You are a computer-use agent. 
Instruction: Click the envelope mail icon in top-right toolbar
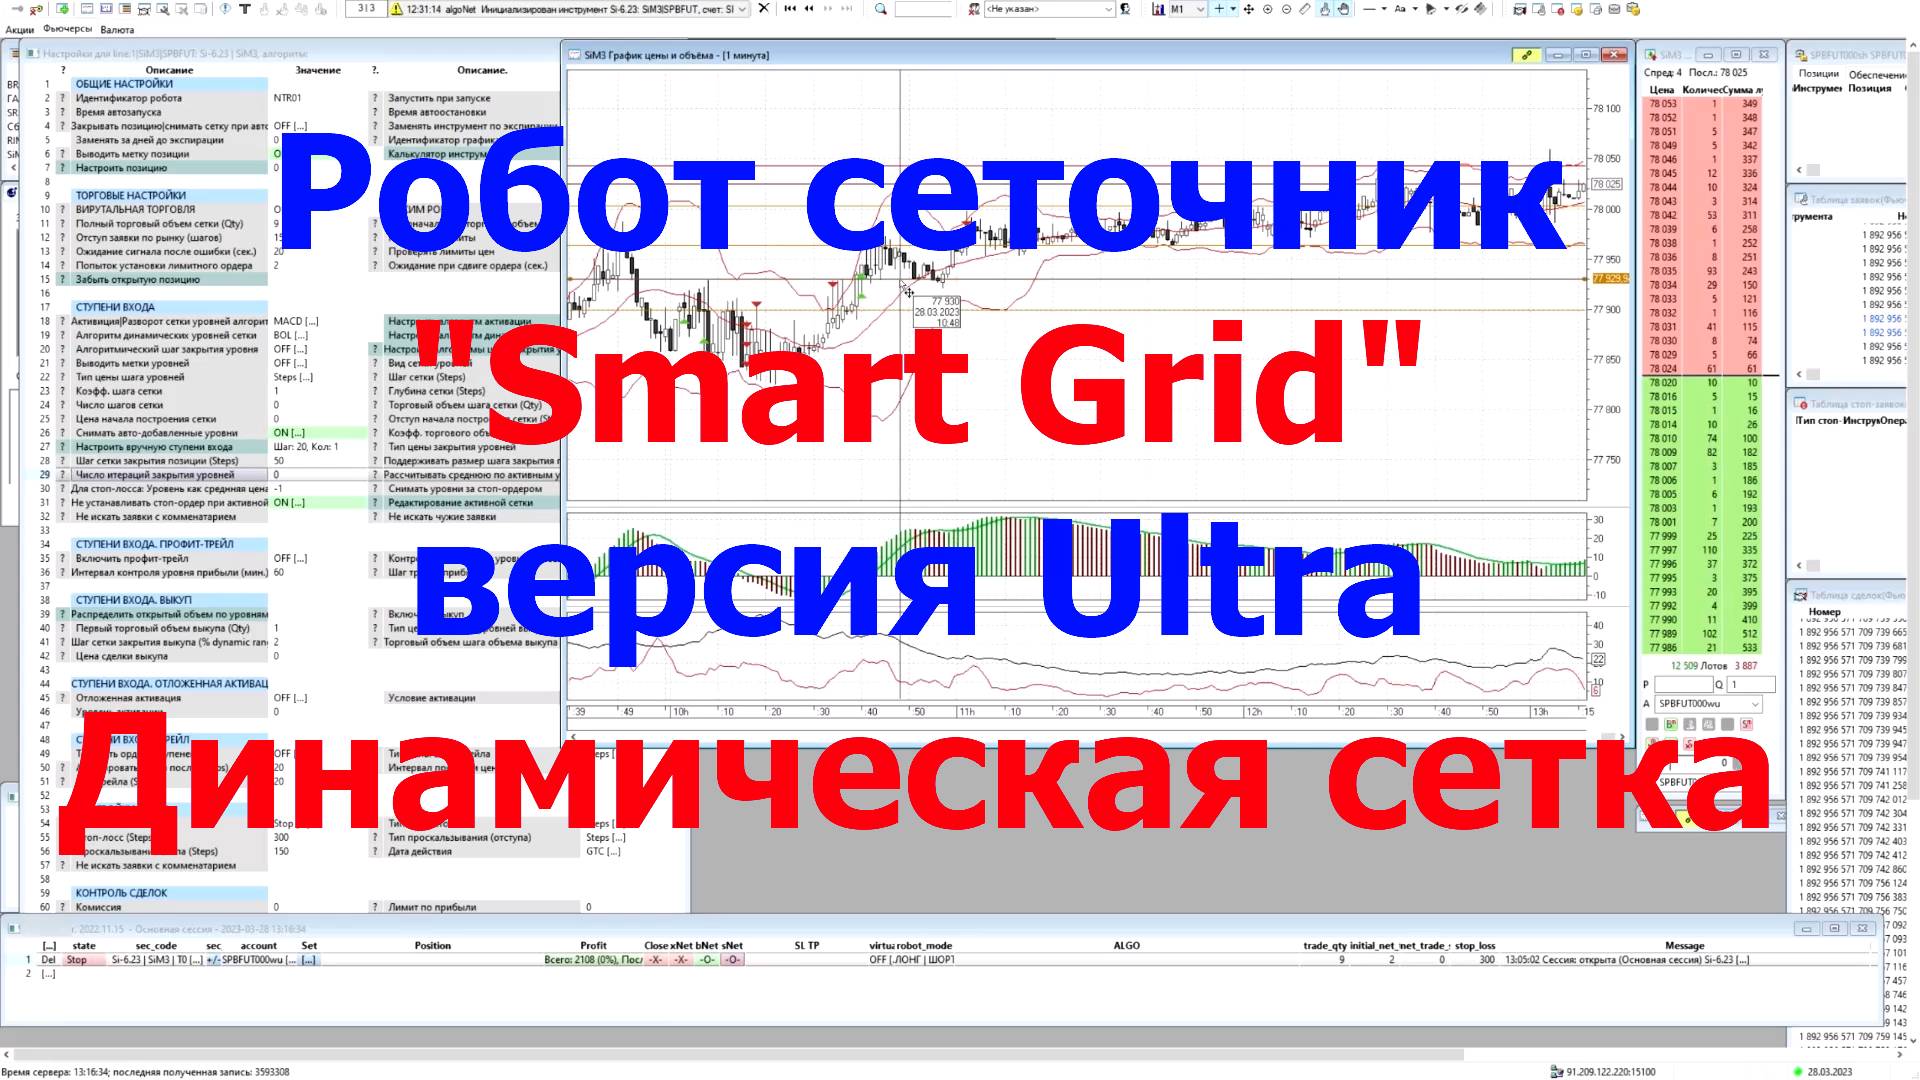(1614, 9)
